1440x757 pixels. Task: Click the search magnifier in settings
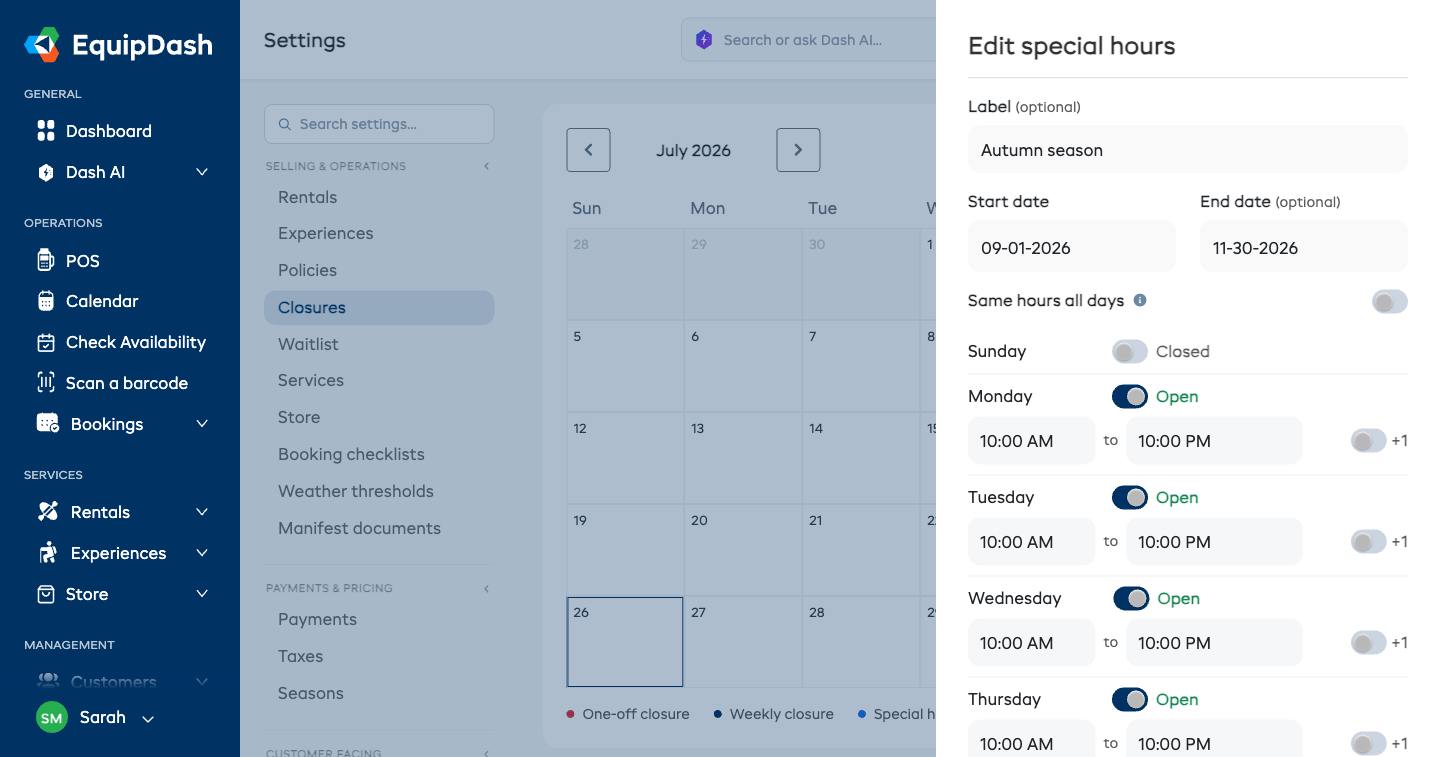pos(285,124)
